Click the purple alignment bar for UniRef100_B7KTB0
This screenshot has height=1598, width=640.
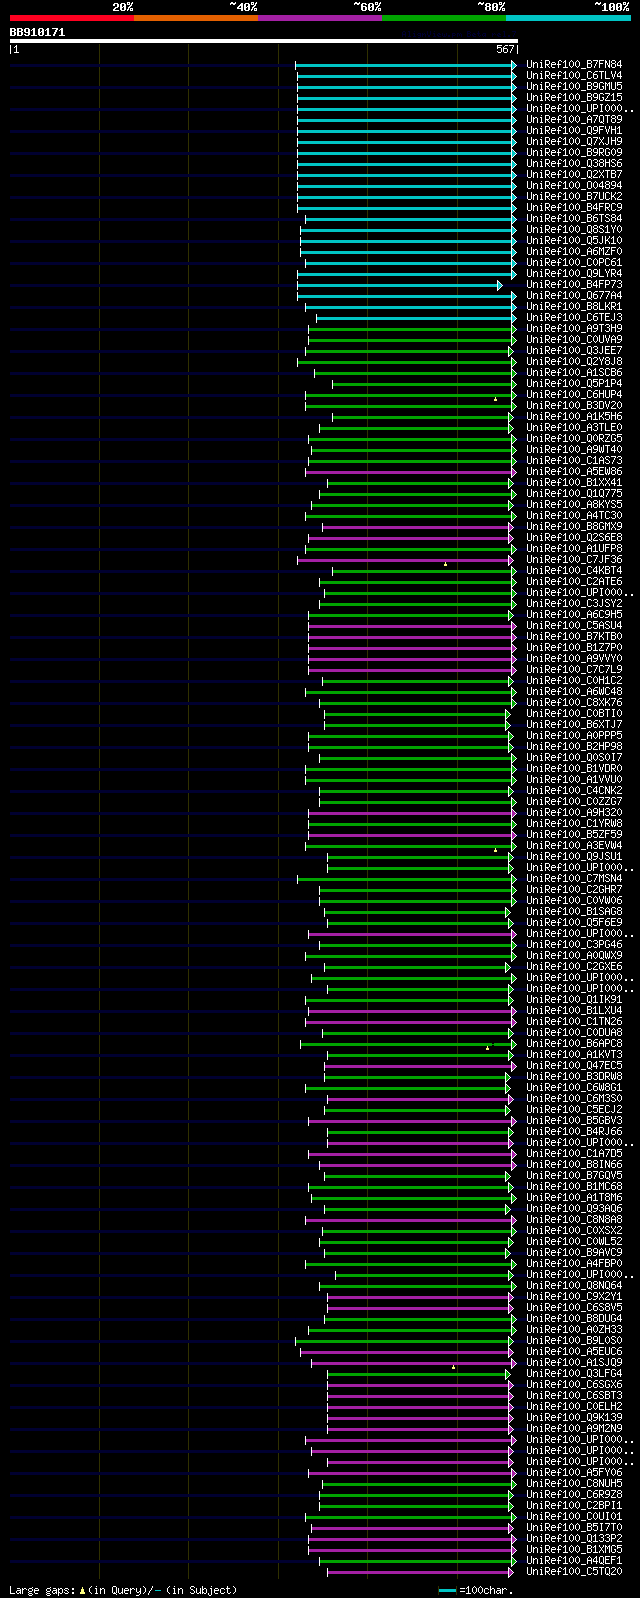[412, 637]
